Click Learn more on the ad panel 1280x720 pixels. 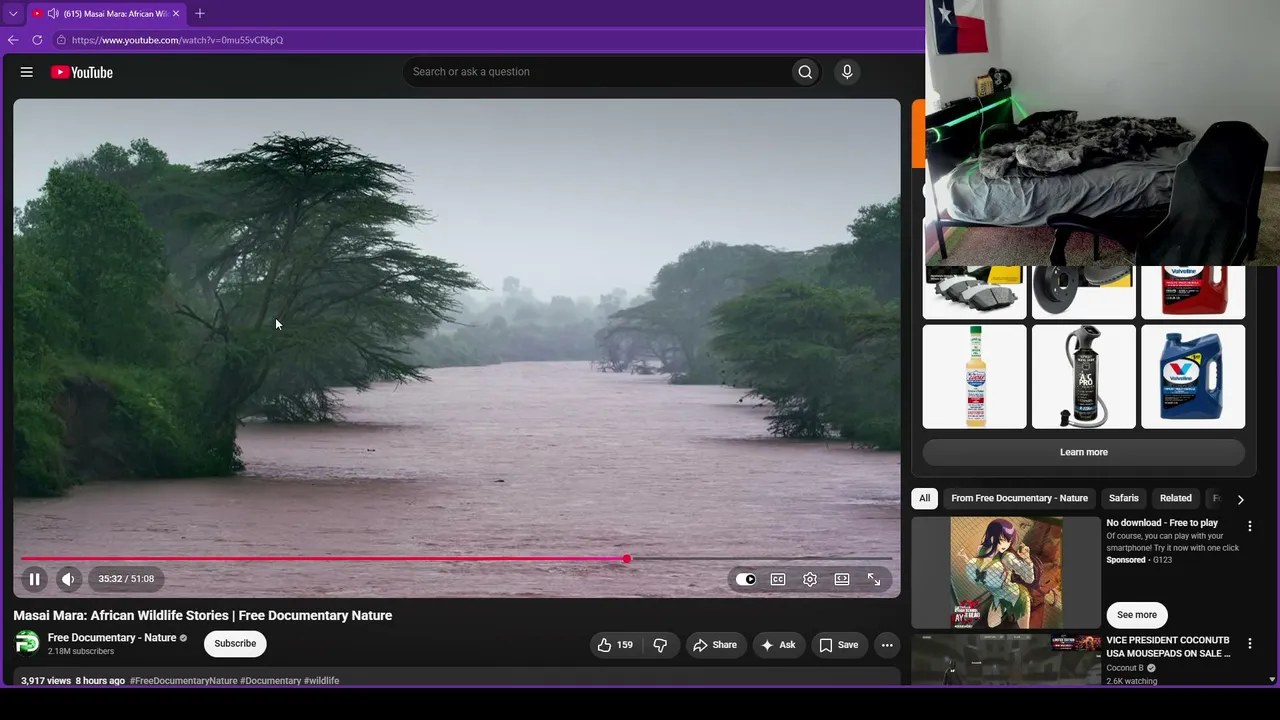click(1084, 452)
